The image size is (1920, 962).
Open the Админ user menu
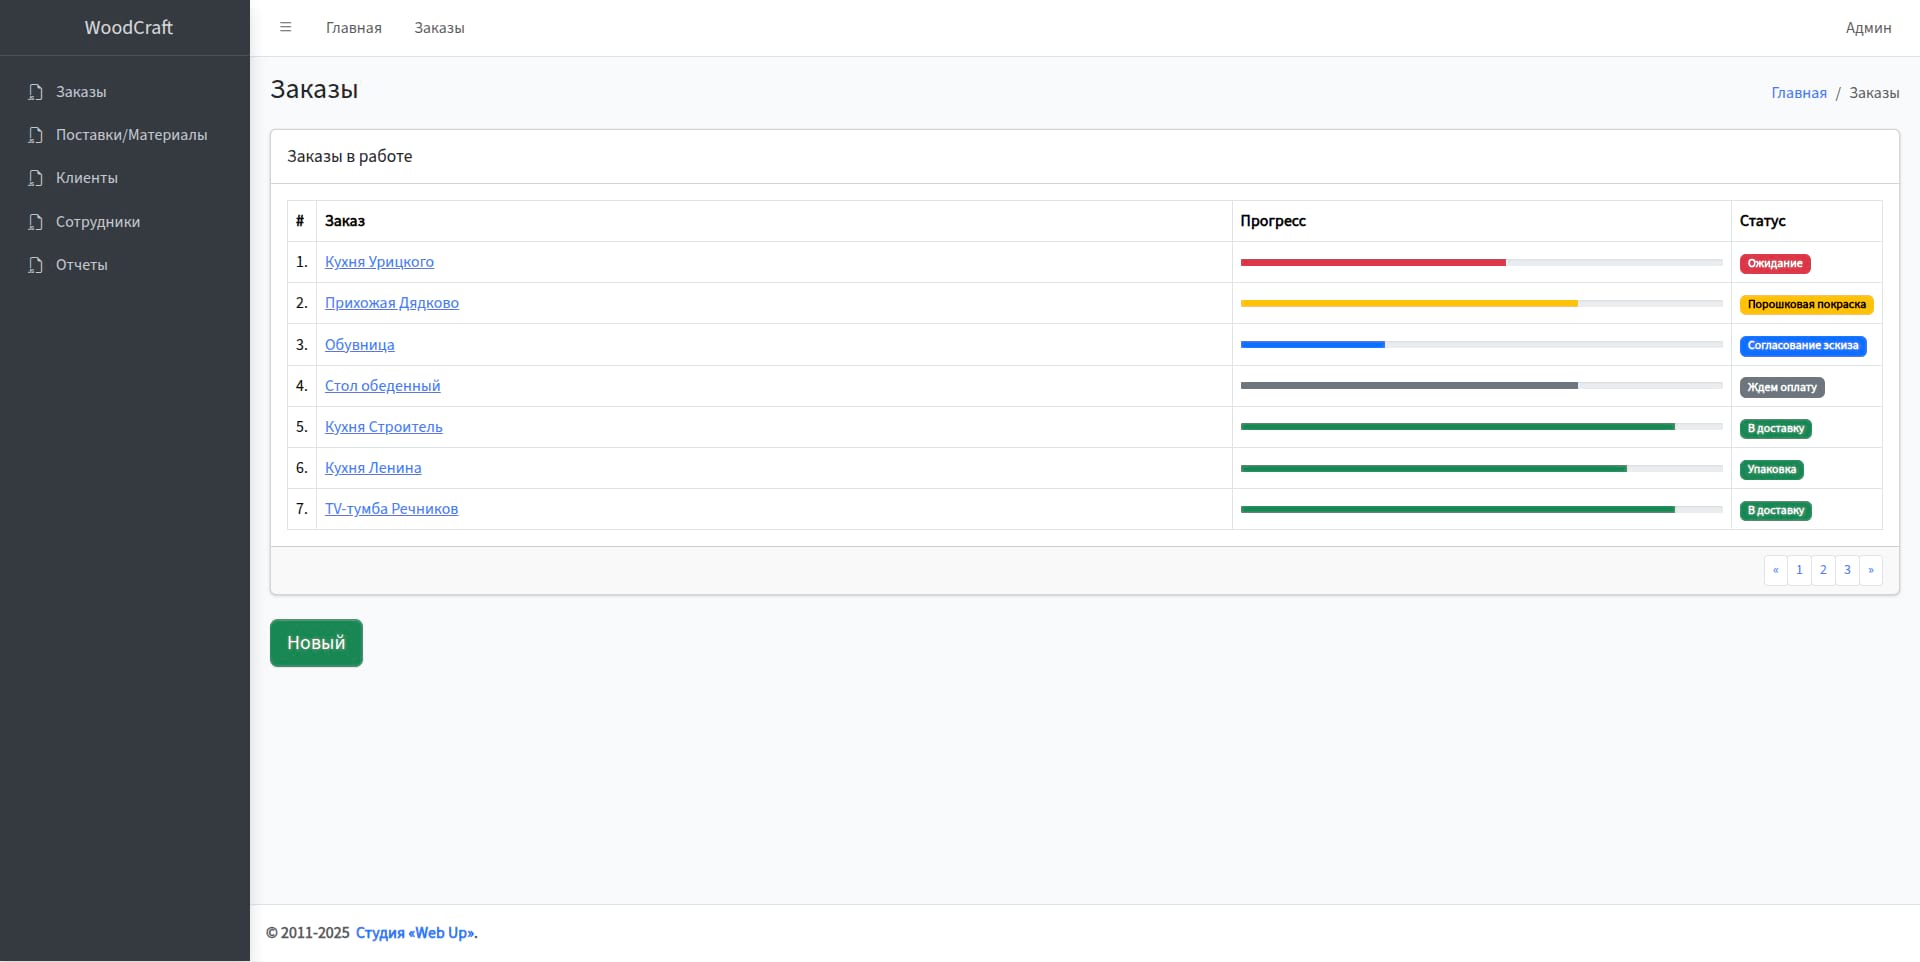[1867, 28]
